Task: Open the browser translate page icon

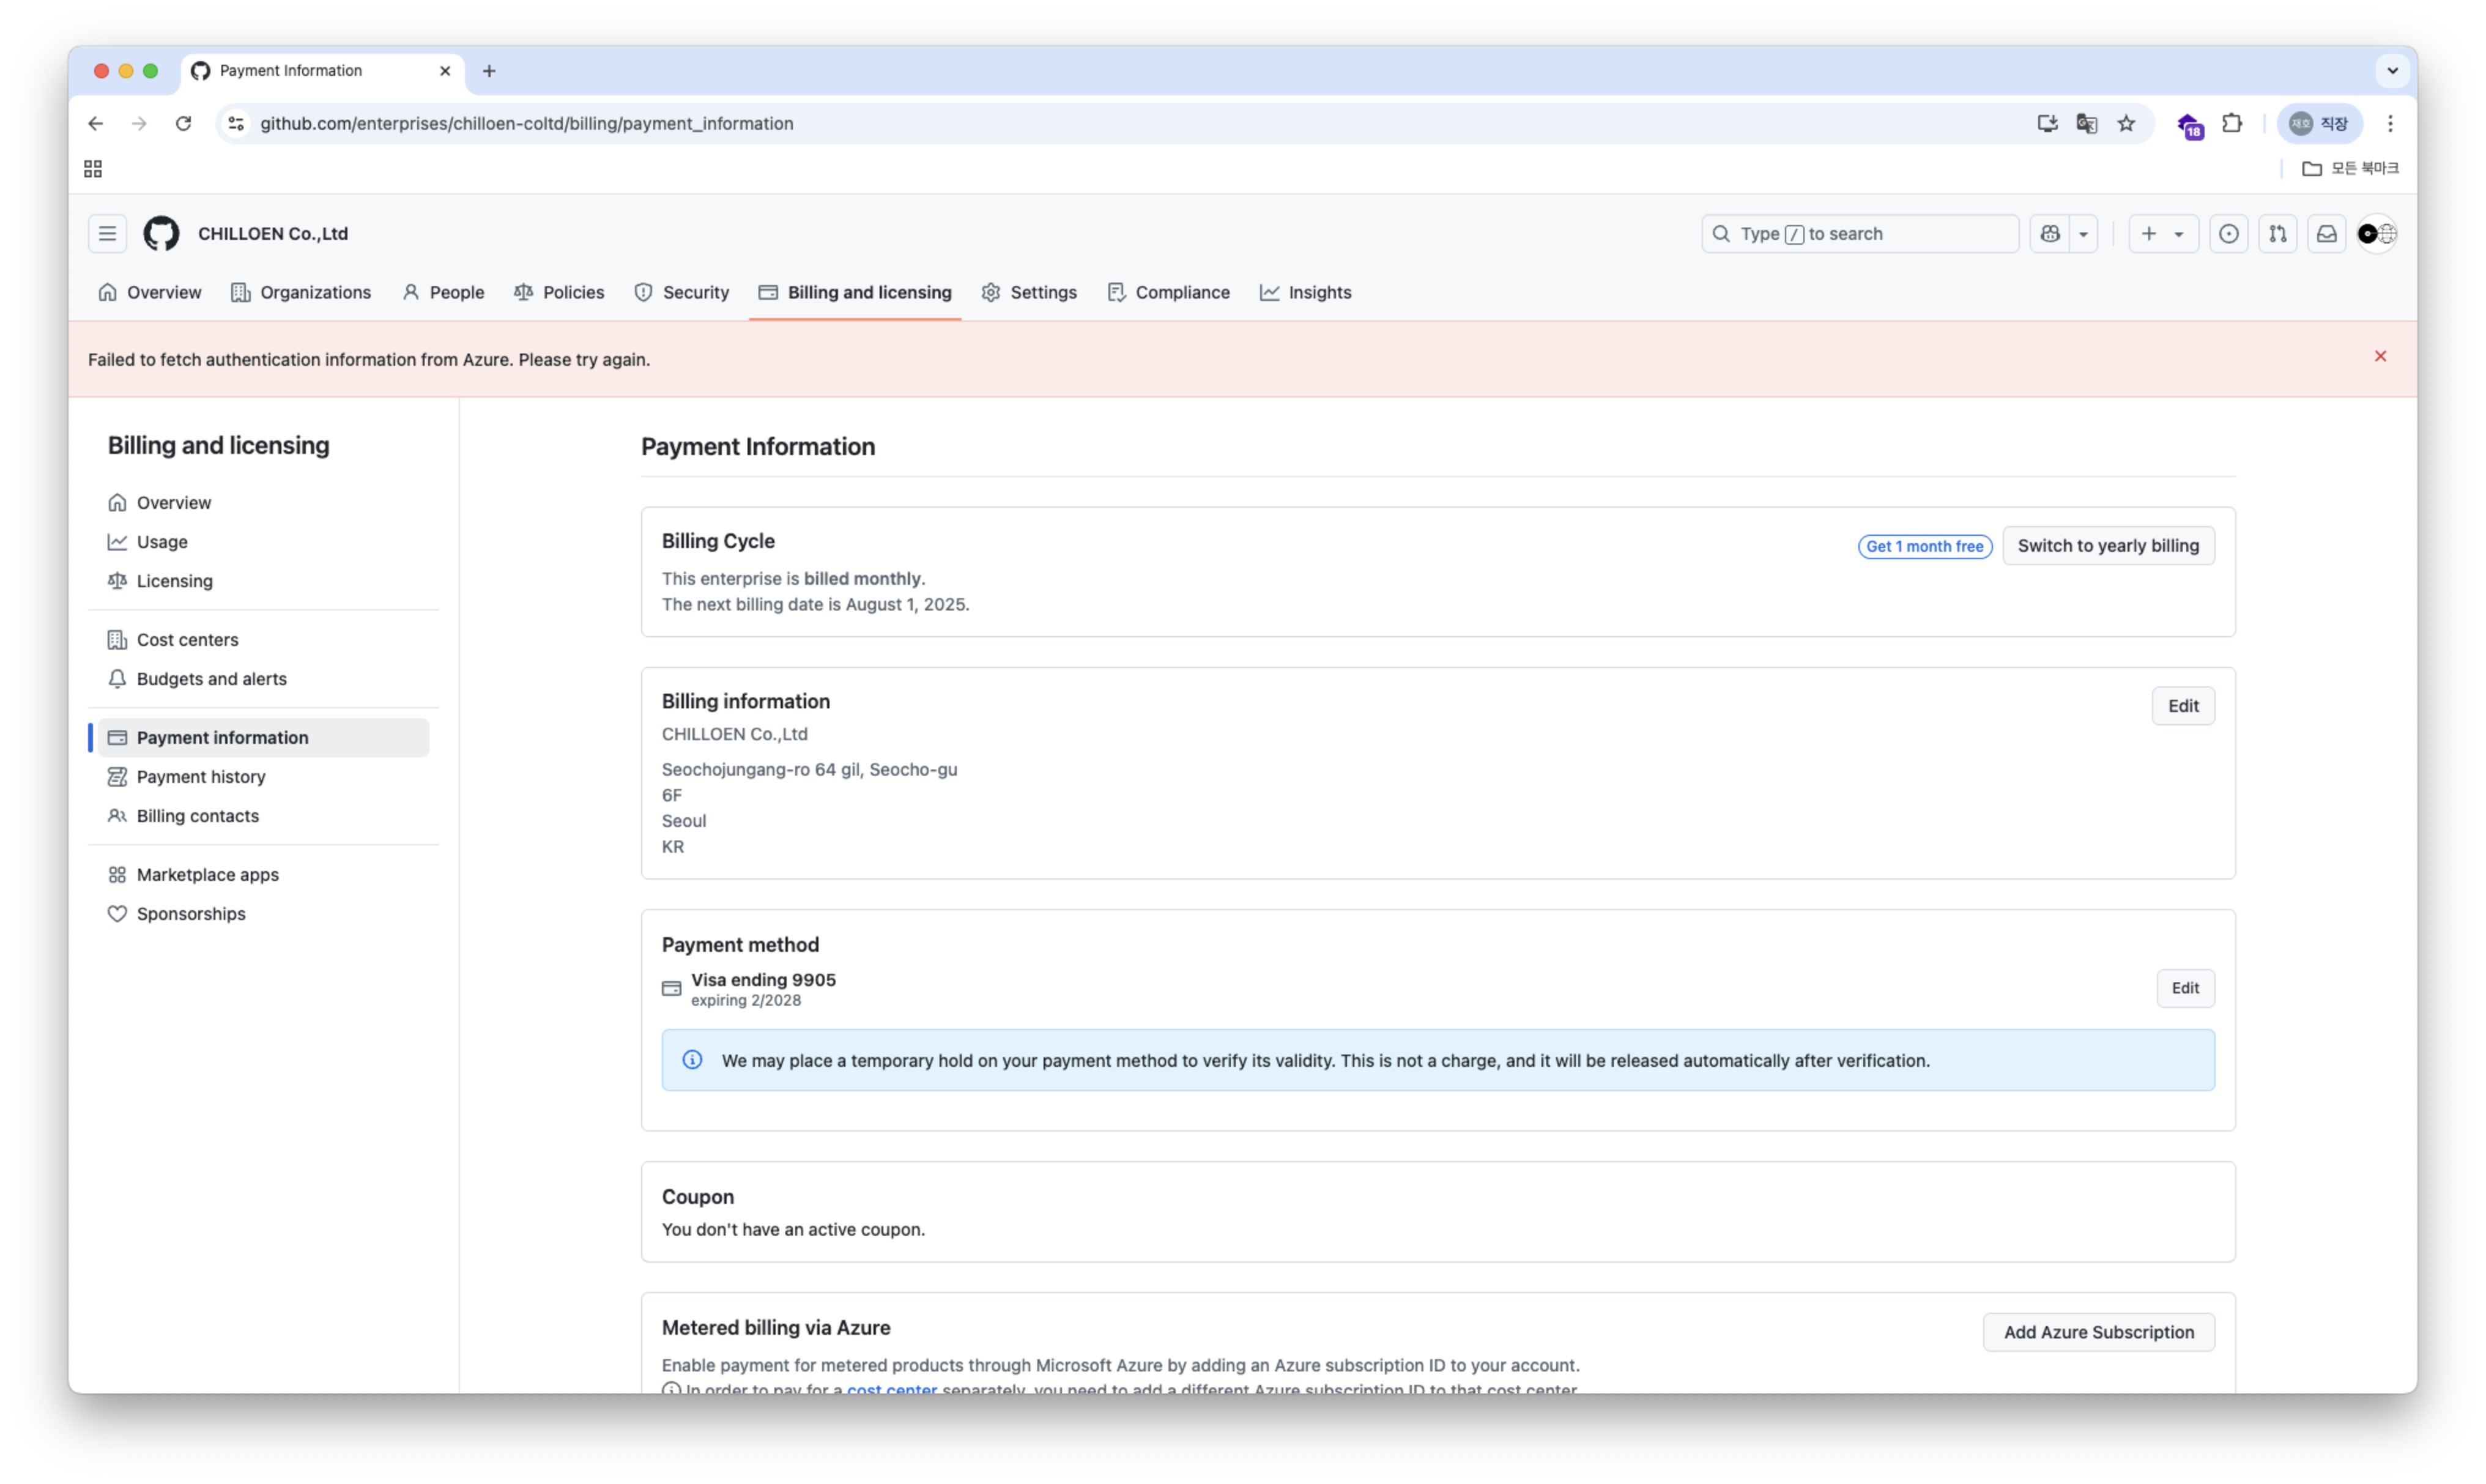Action: point(2086,123)
